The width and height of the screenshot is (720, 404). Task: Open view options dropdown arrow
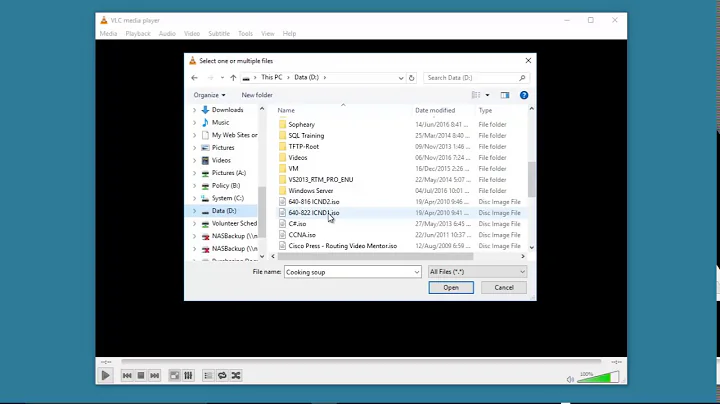(x=487, y=95)
